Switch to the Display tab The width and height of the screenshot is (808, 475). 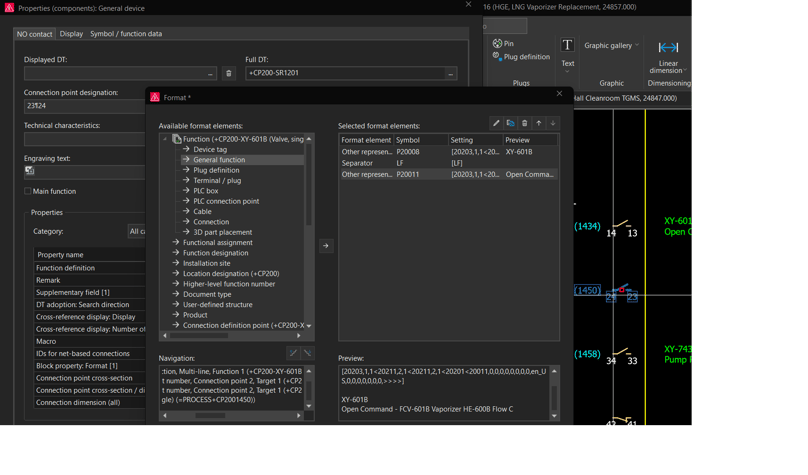coord(71,34)
